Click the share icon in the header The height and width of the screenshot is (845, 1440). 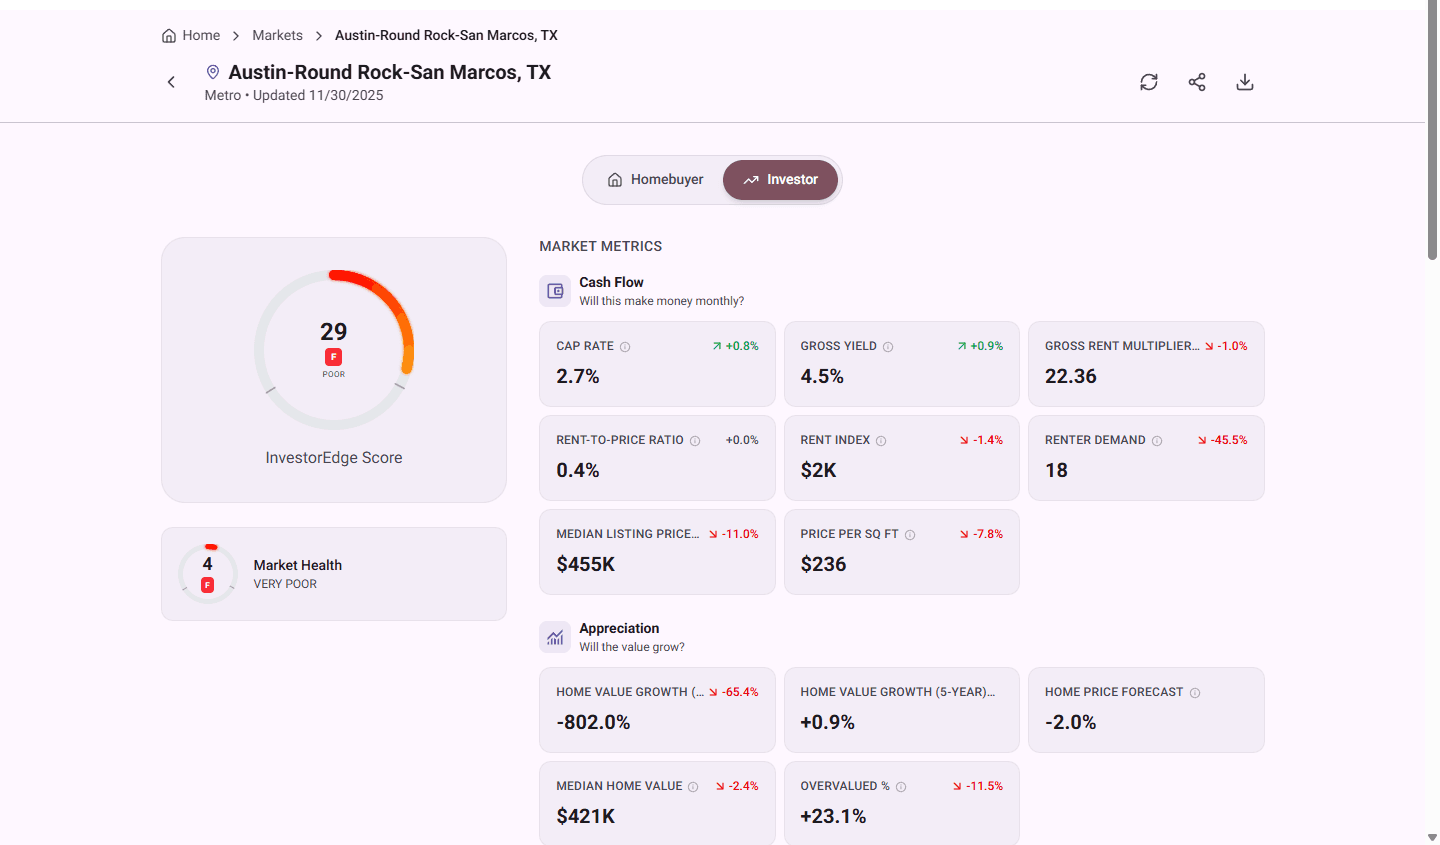pyautogui.click(x=1196, y=82)
